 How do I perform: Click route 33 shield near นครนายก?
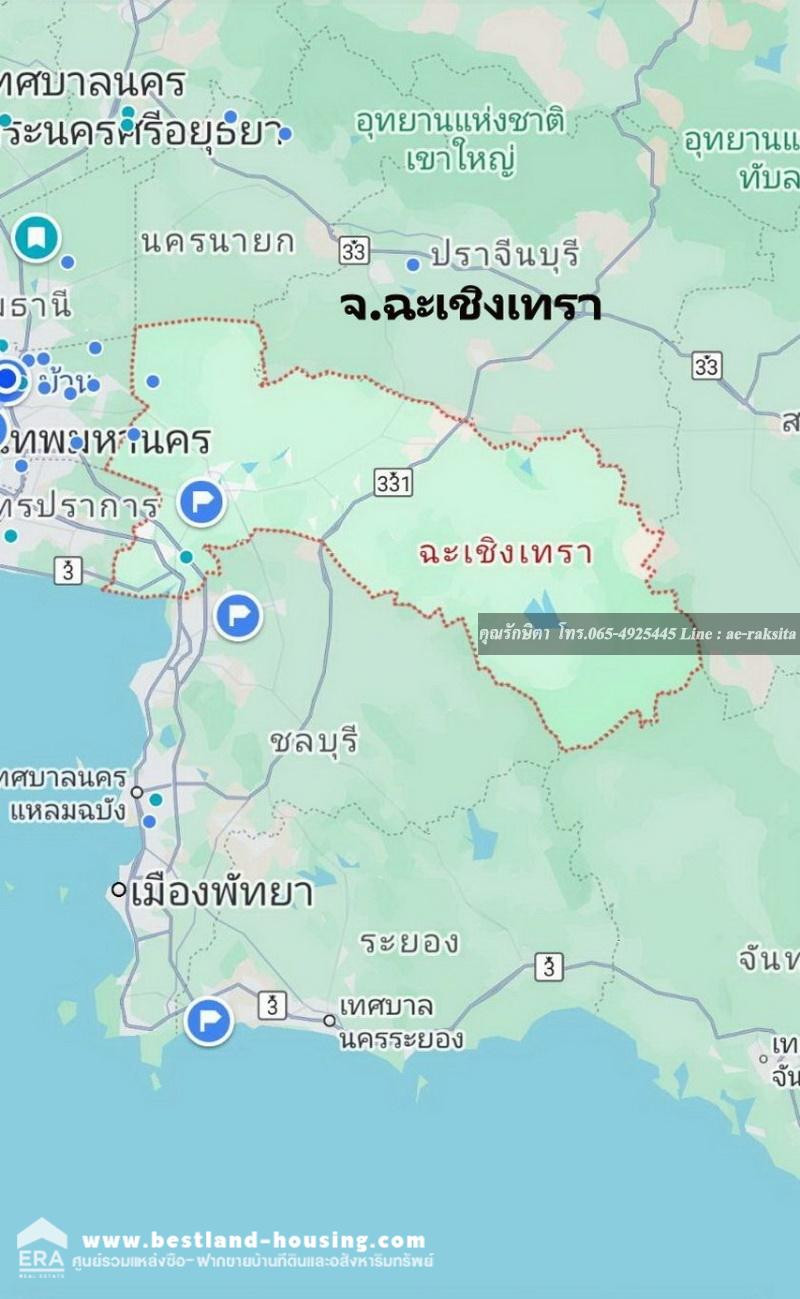point(353,249)
